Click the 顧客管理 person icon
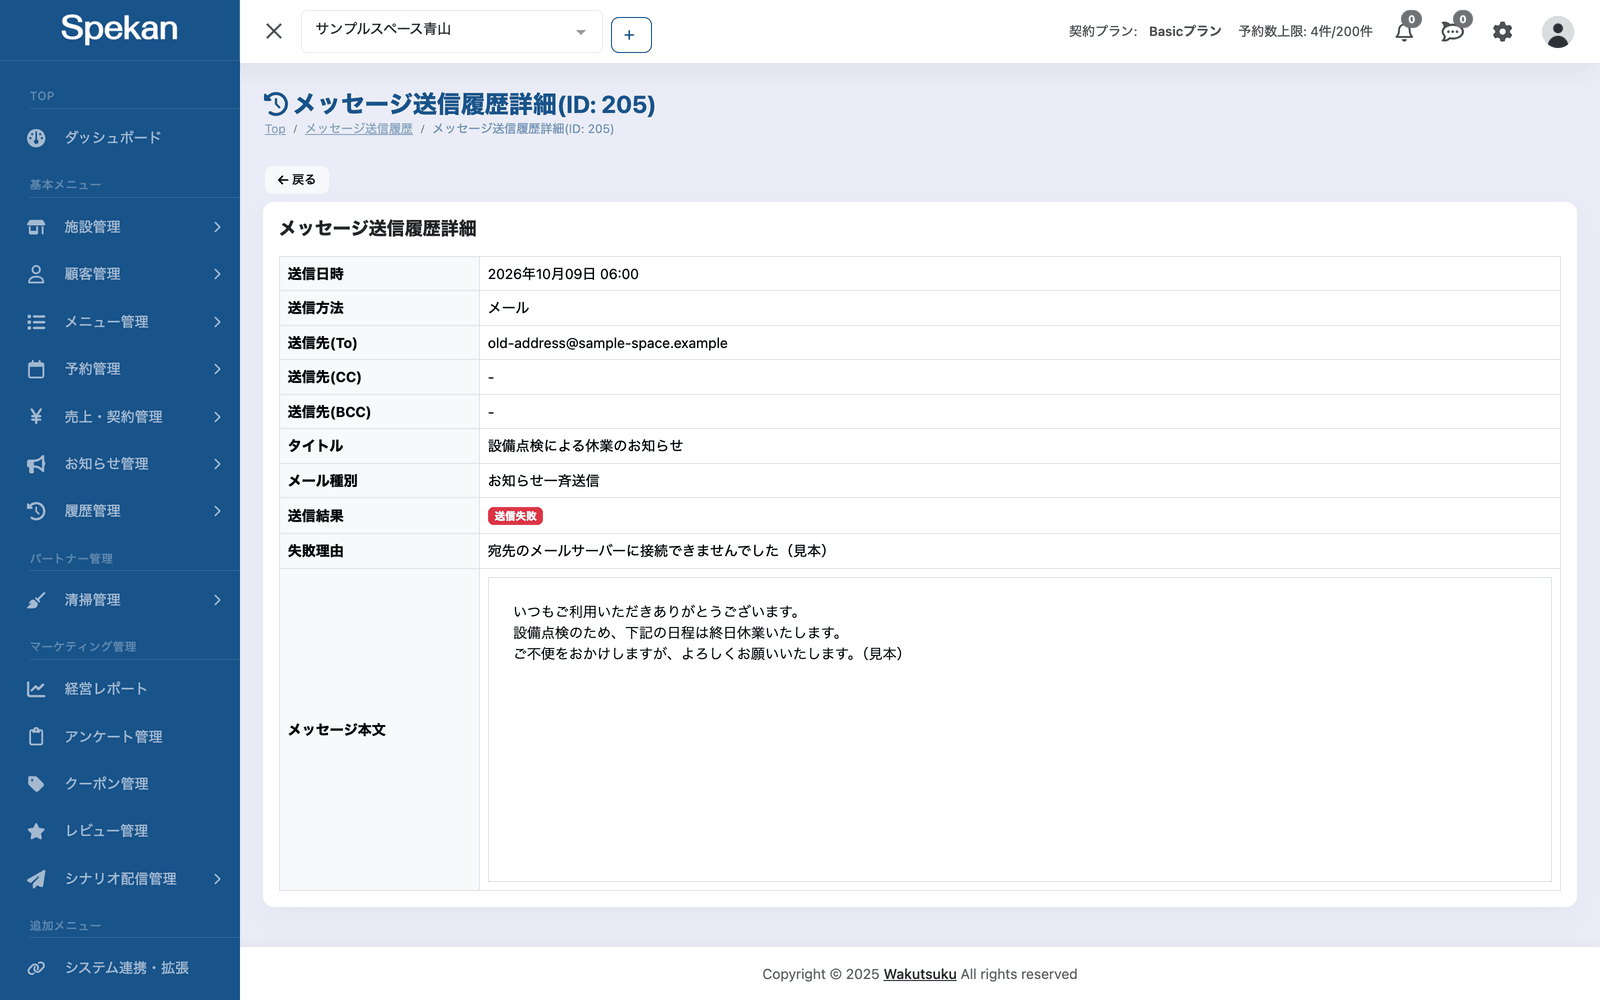 36,274
